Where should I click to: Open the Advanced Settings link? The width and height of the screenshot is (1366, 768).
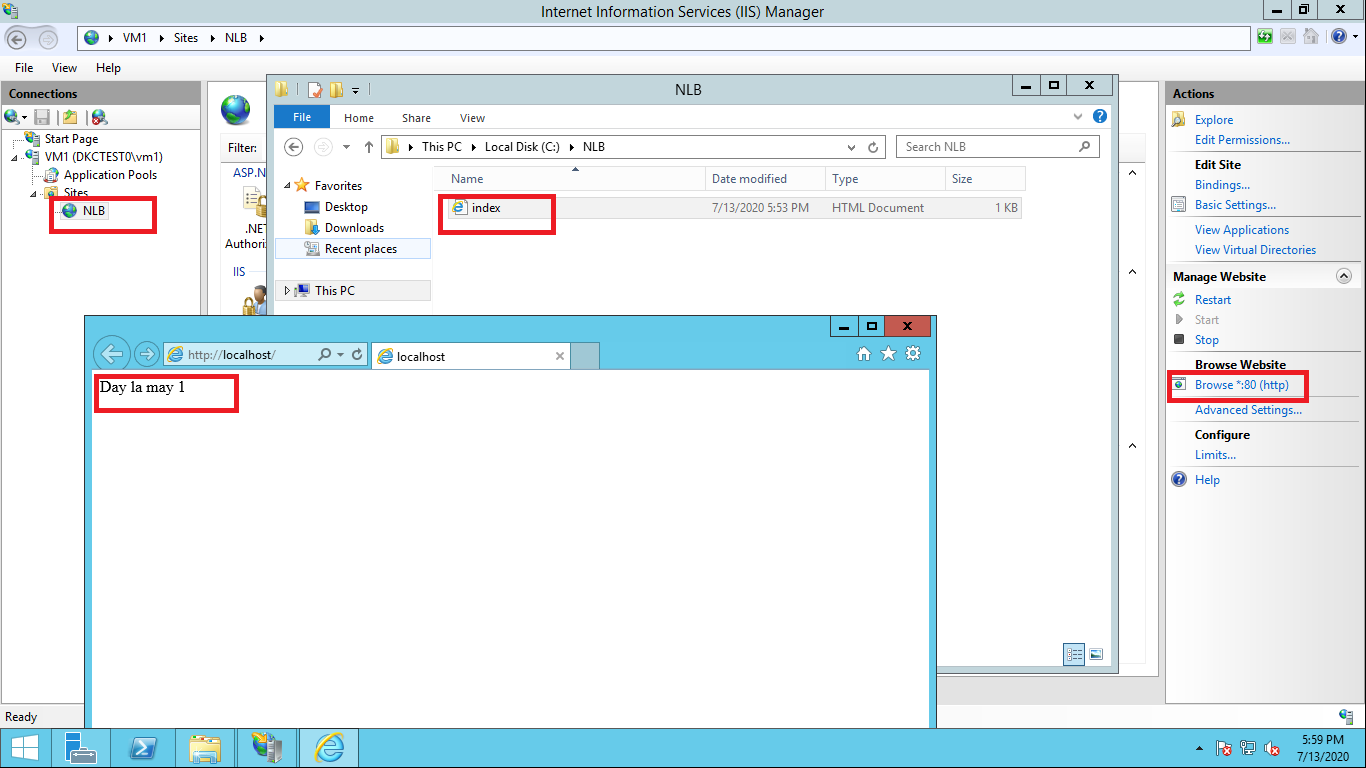(1248, 410)
